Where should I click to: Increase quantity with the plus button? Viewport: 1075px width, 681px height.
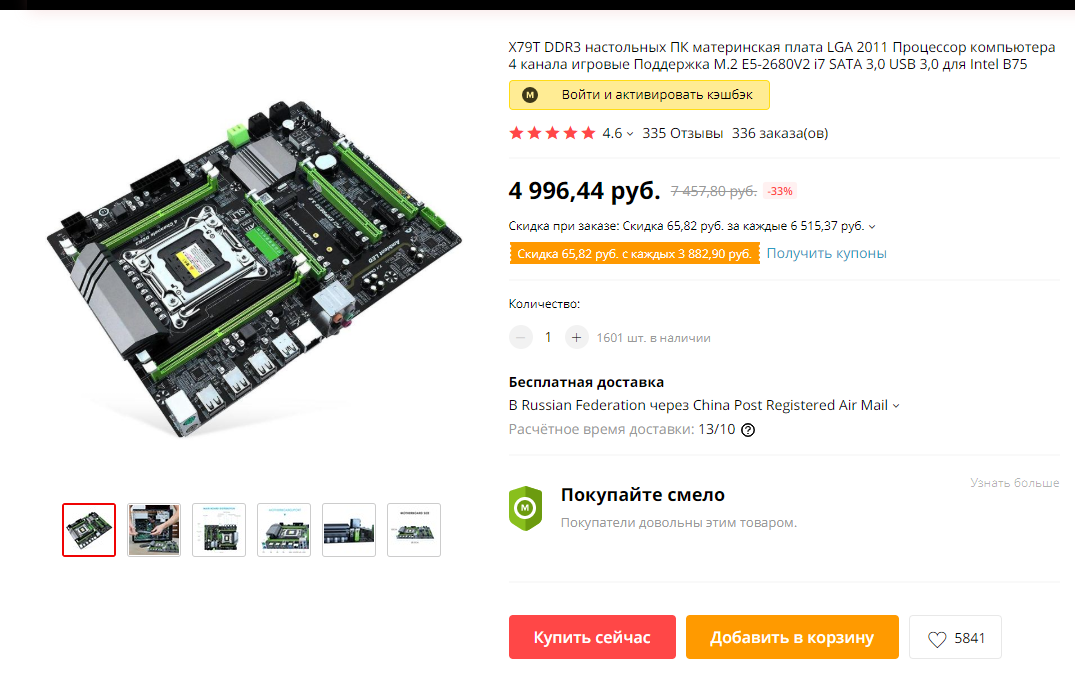(x=577, y=337)
